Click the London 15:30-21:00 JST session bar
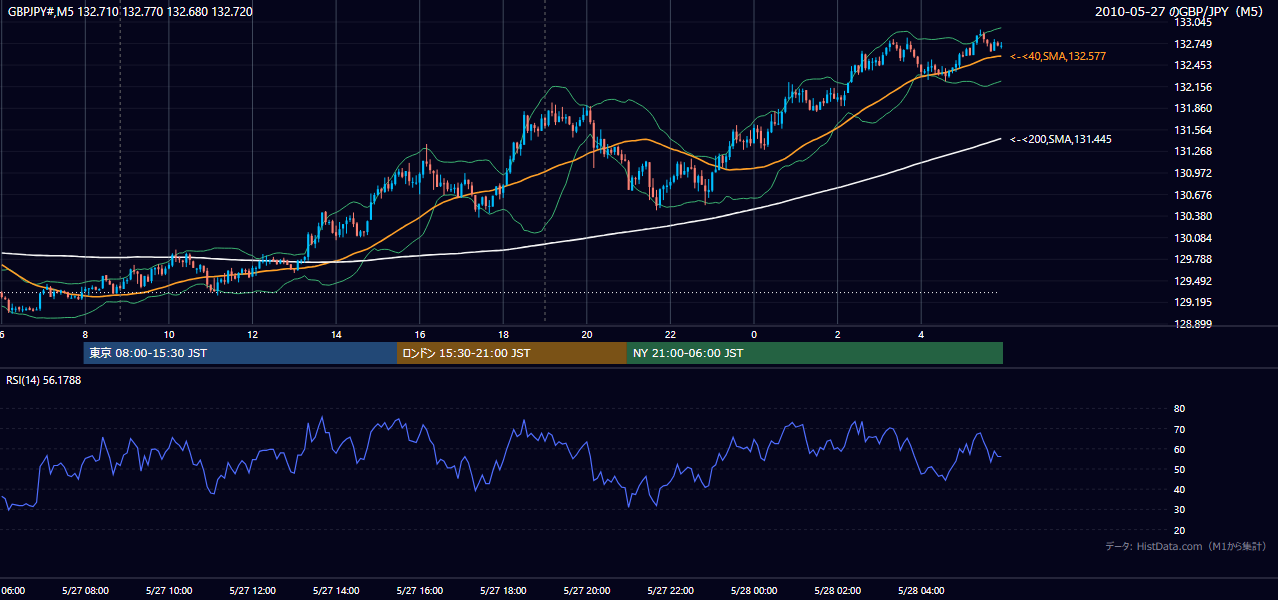The image size is (1278, 600). (512, 353)
